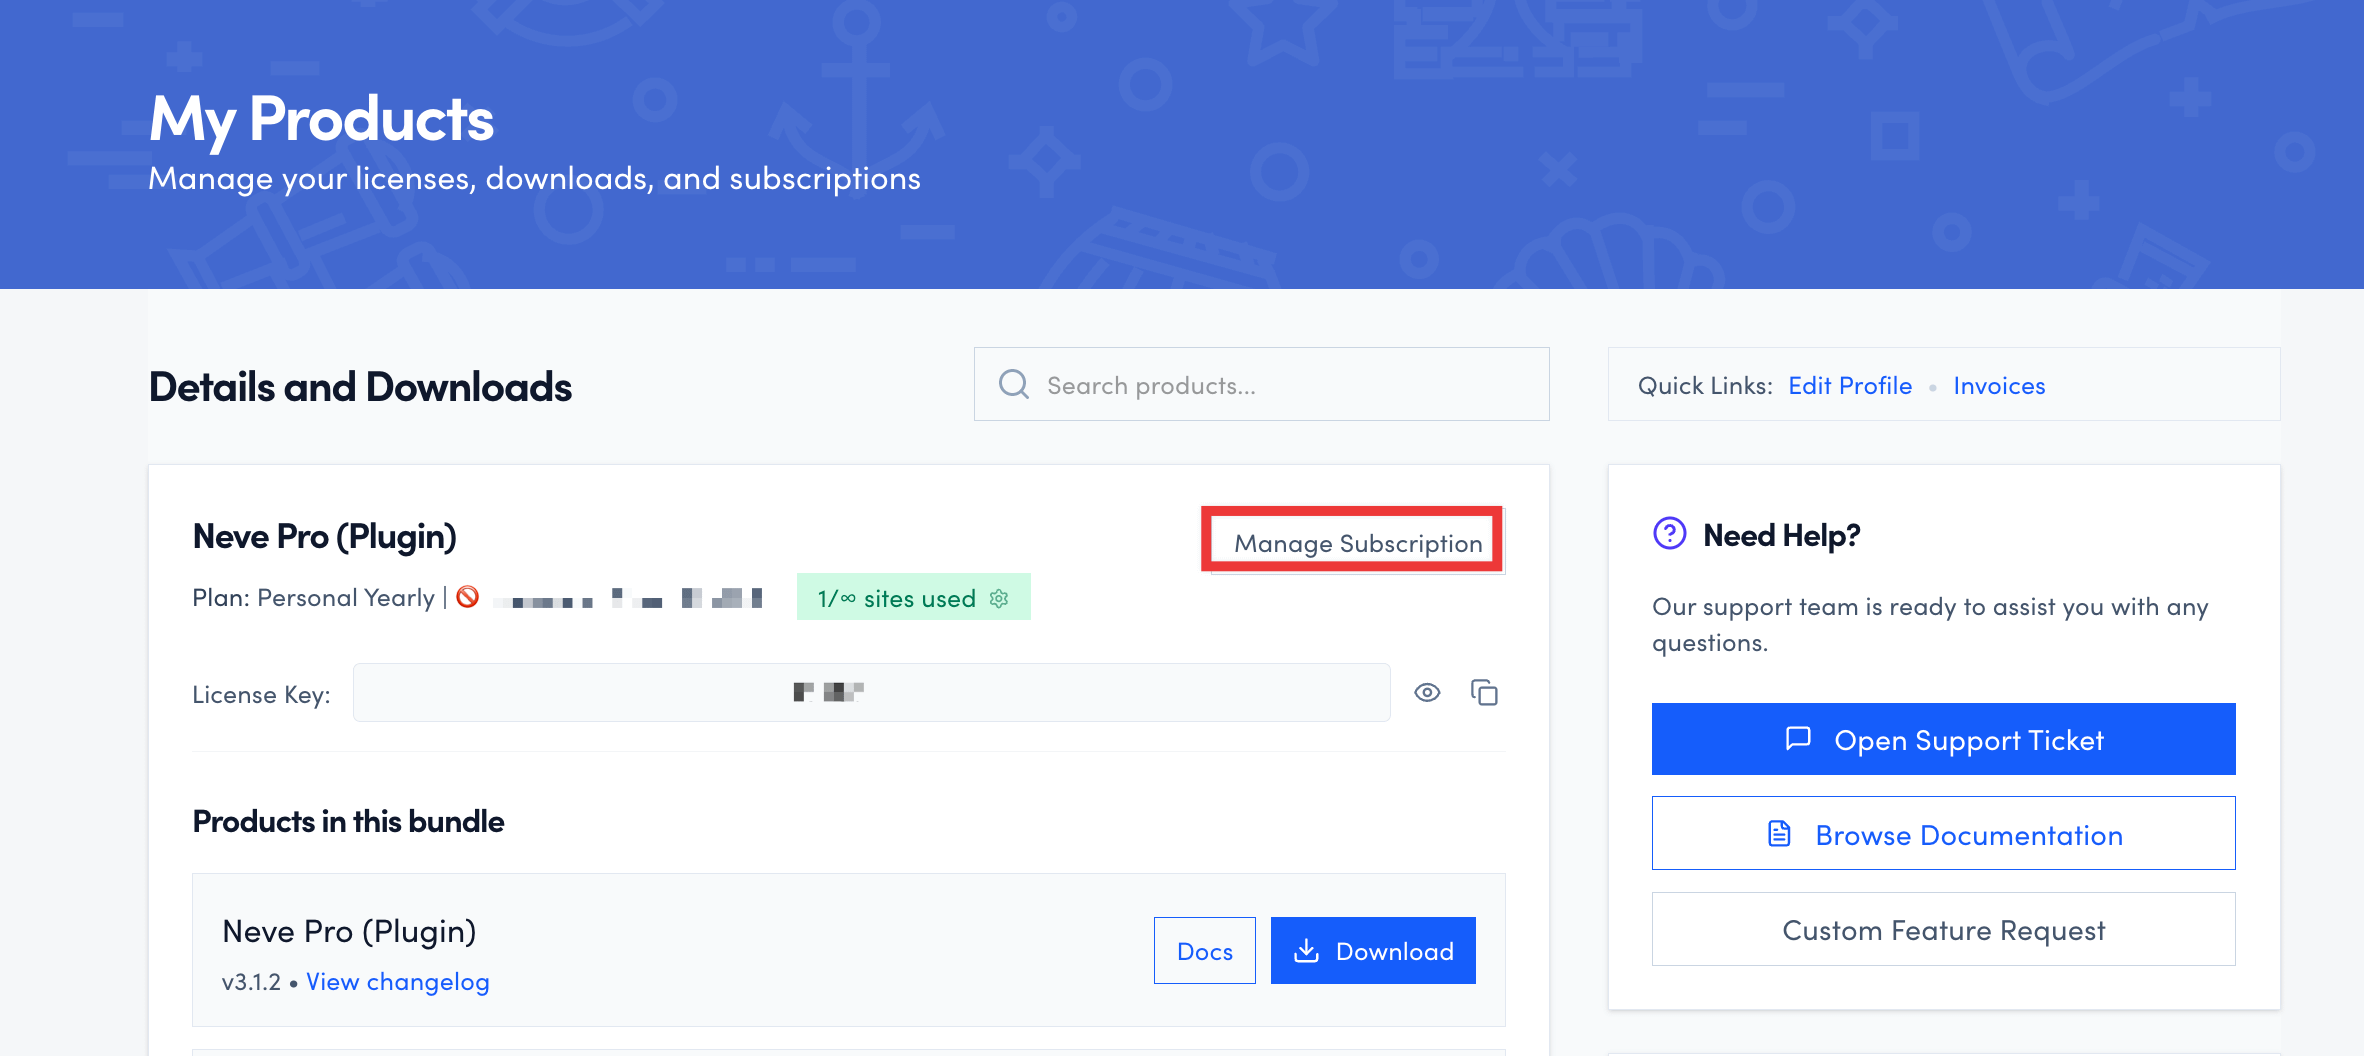Screen dimensions: 2364x1056
Task: Click the red prohibited icon beside the plan
Action: (x=467, y=597)
